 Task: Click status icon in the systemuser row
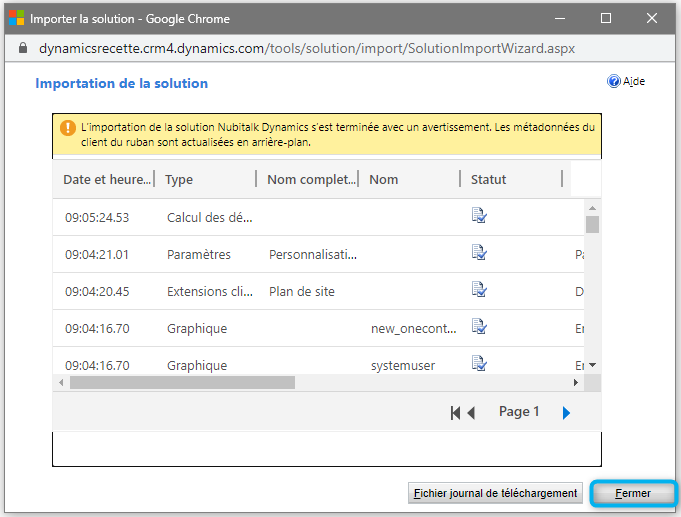coord(479,363)
